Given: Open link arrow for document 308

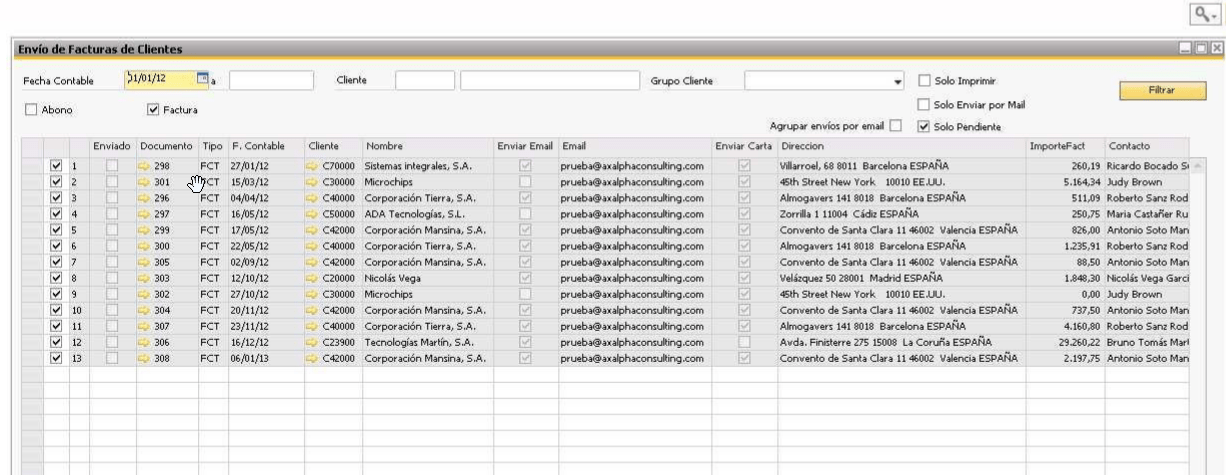Looking at the screenshot, I should (x=145, y=358).
